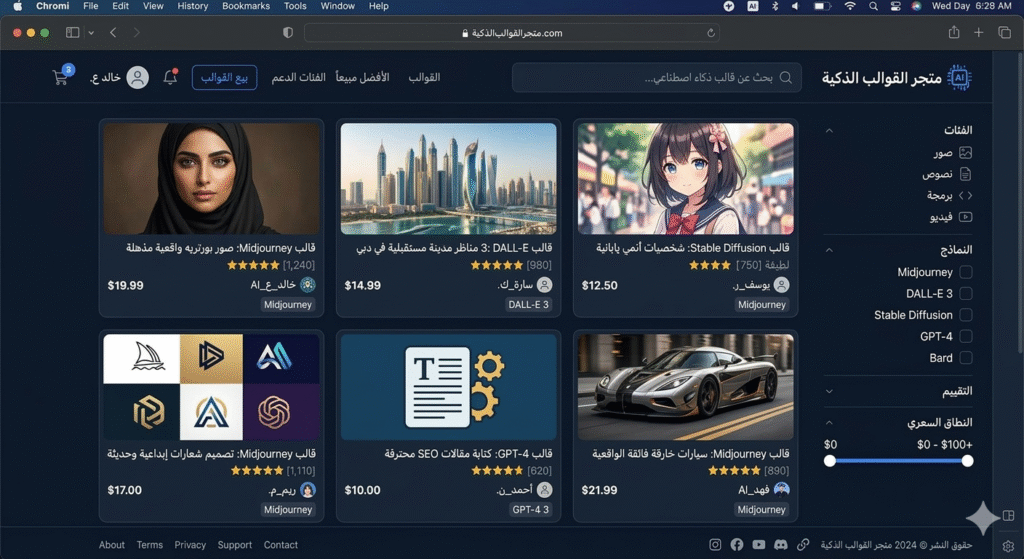Open the shopping cart icon
The width and height of the screenshot is (1024, 559).
click(x=61, y=78)
